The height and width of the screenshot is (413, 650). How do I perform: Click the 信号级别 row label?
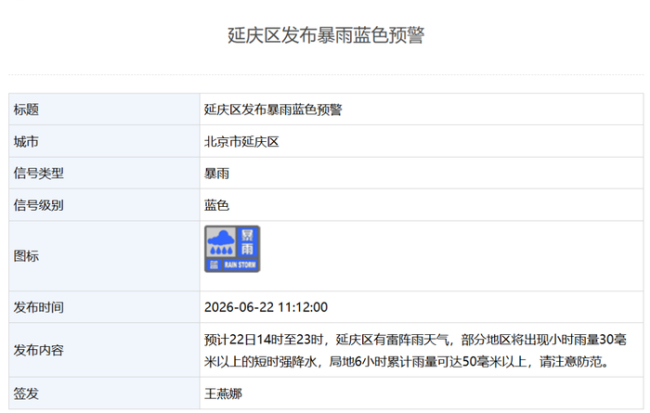(39, 205)
